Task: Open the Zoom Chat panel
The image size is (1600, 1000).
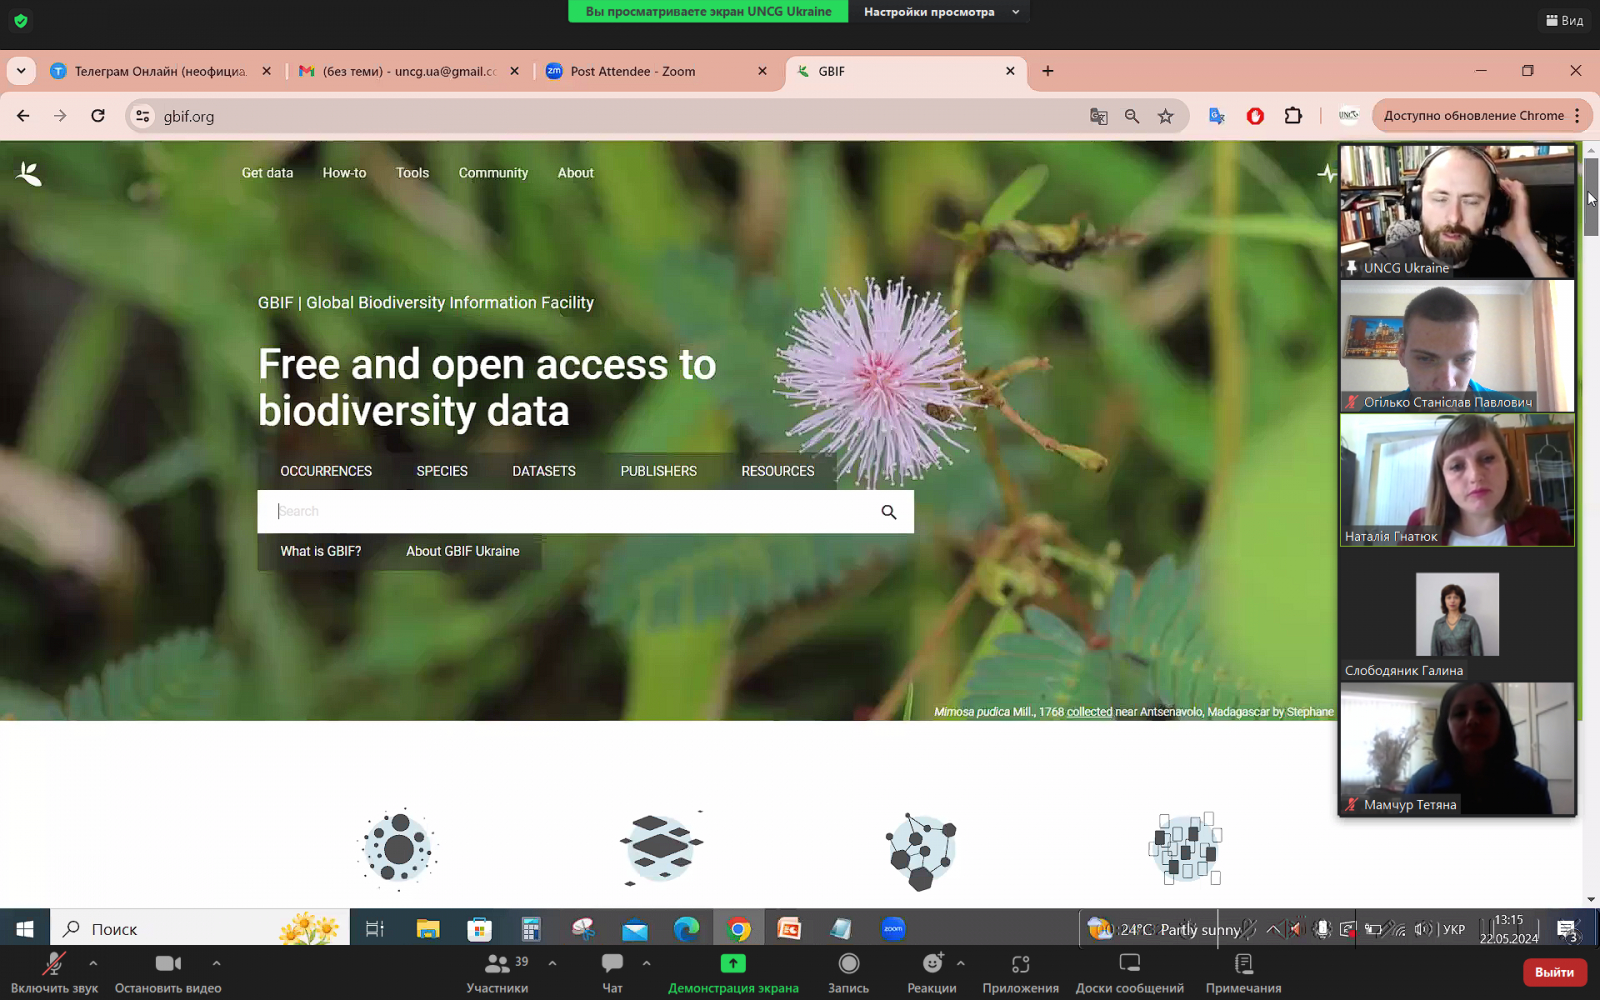Action: pos(612,973)
